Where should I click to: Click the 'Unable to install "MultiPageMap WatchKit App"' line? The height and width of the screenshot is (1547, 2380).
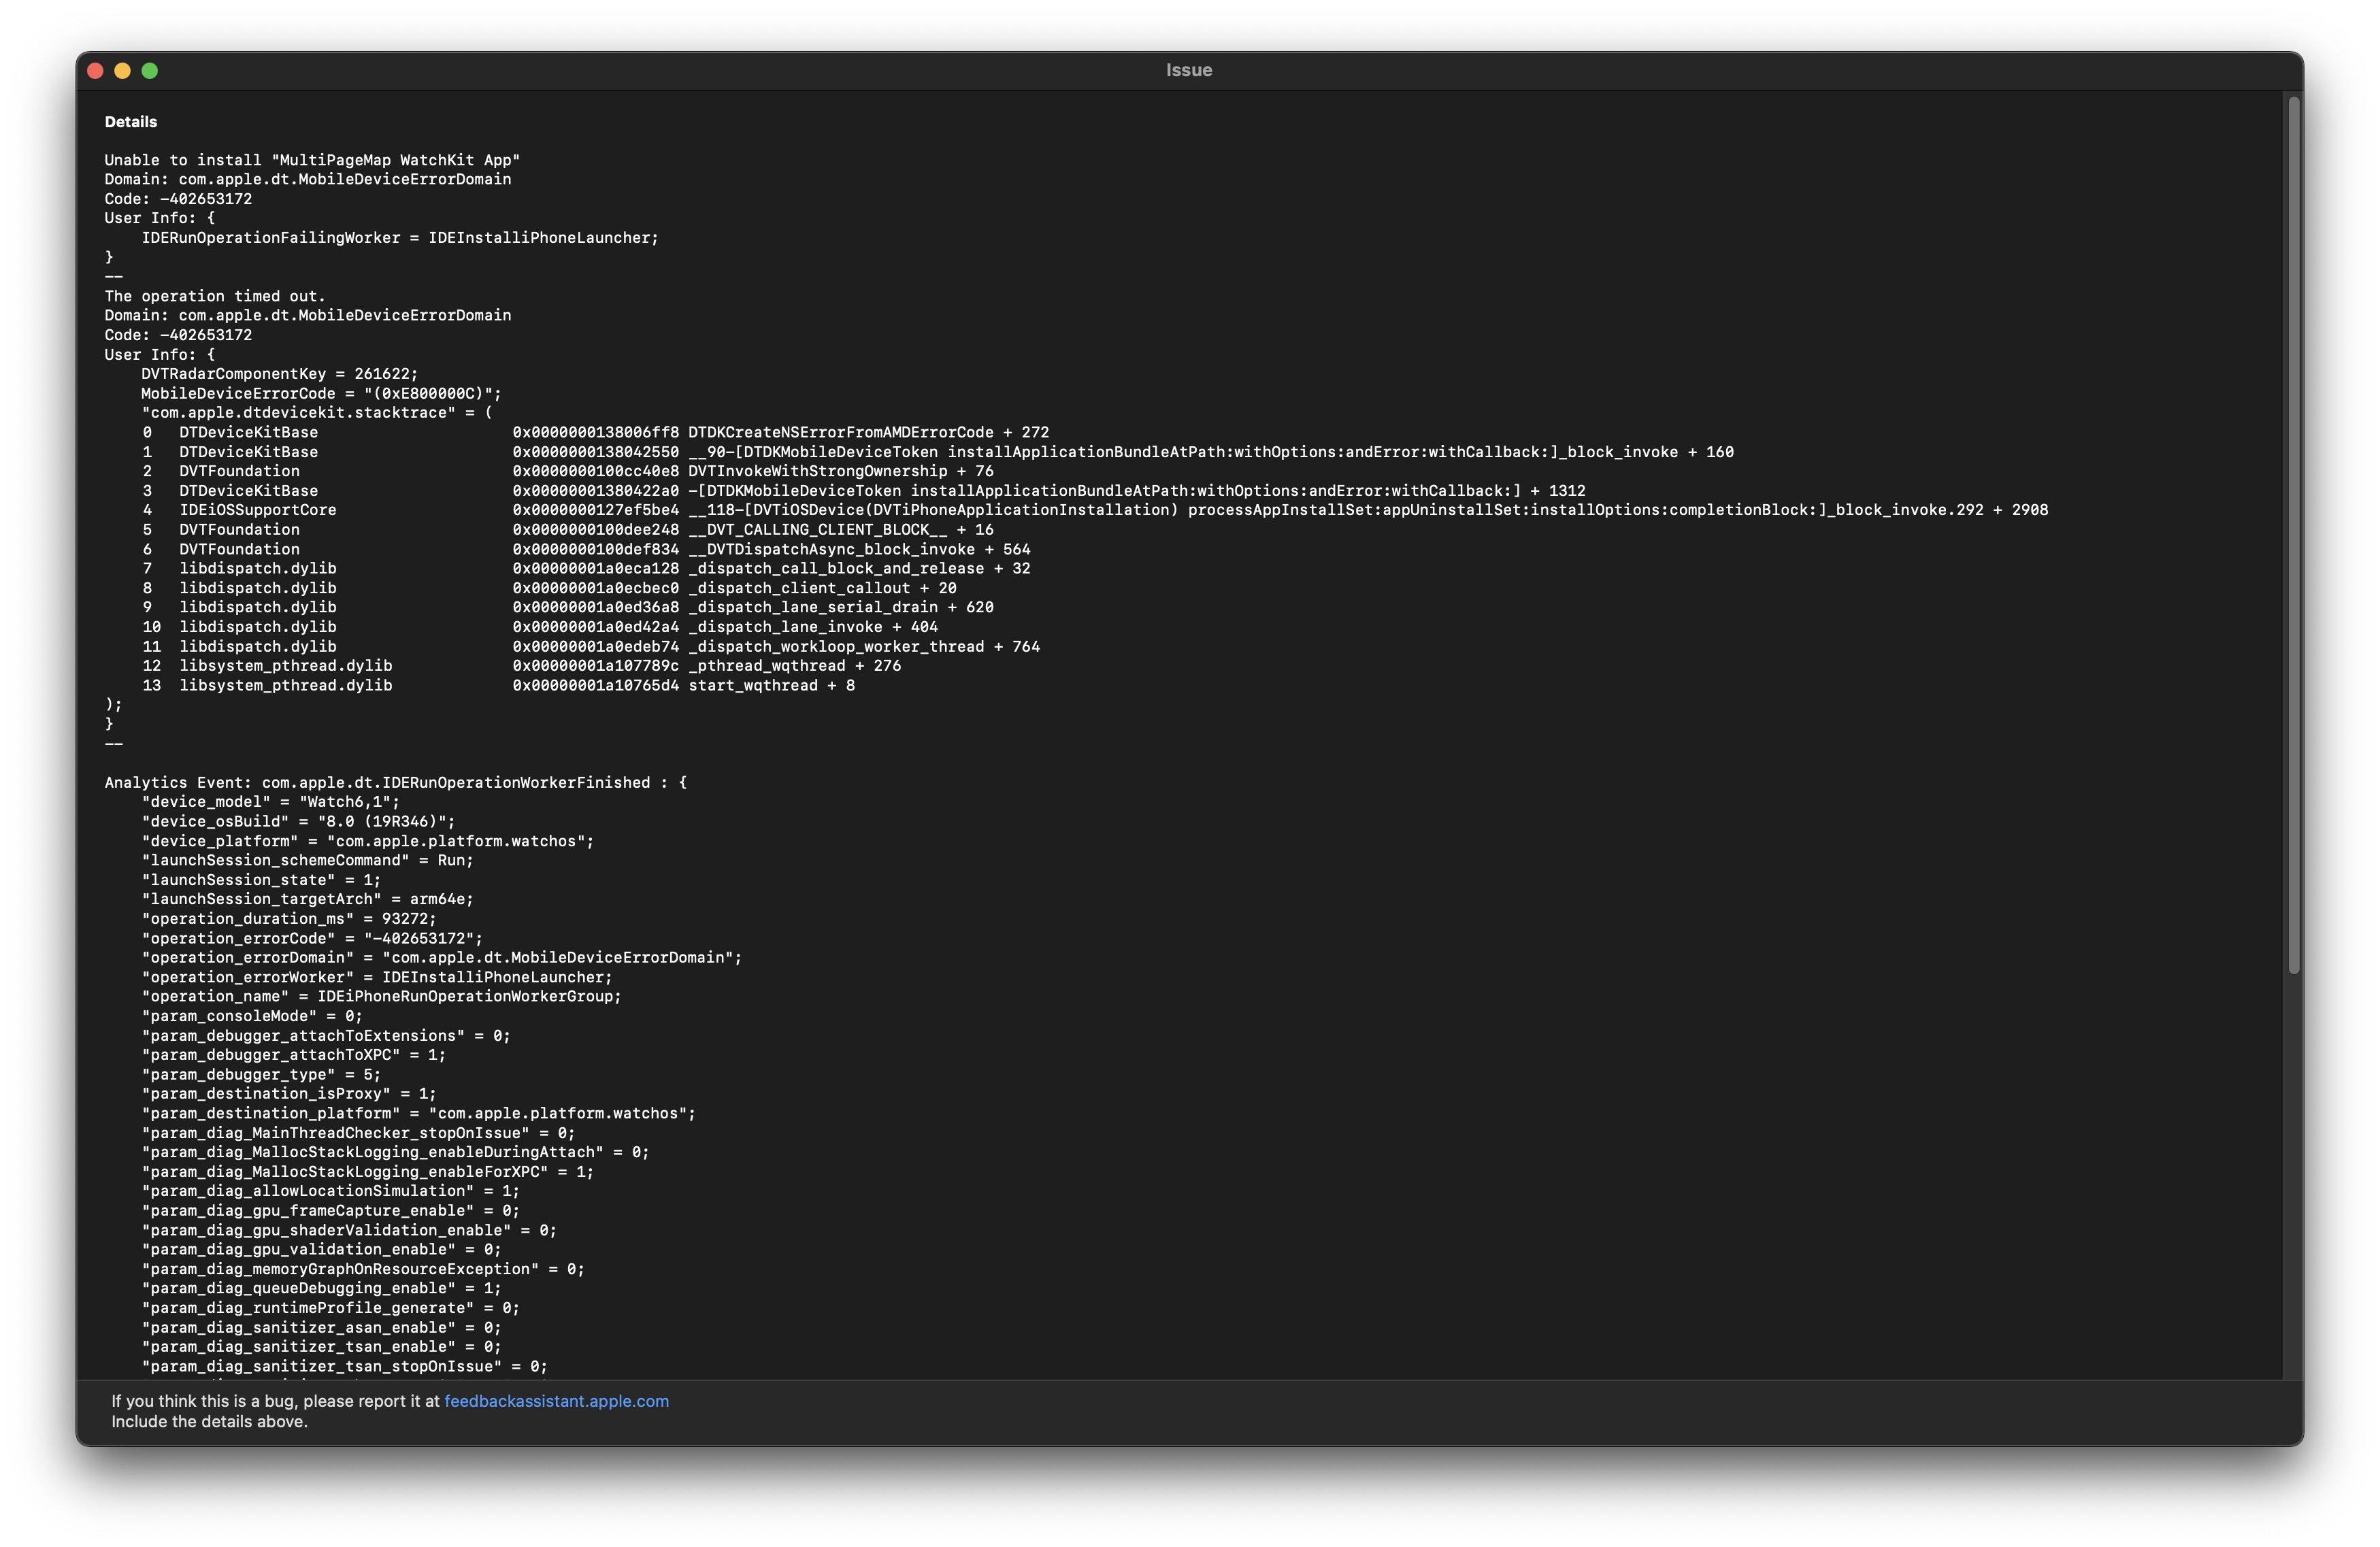(312, 160)
